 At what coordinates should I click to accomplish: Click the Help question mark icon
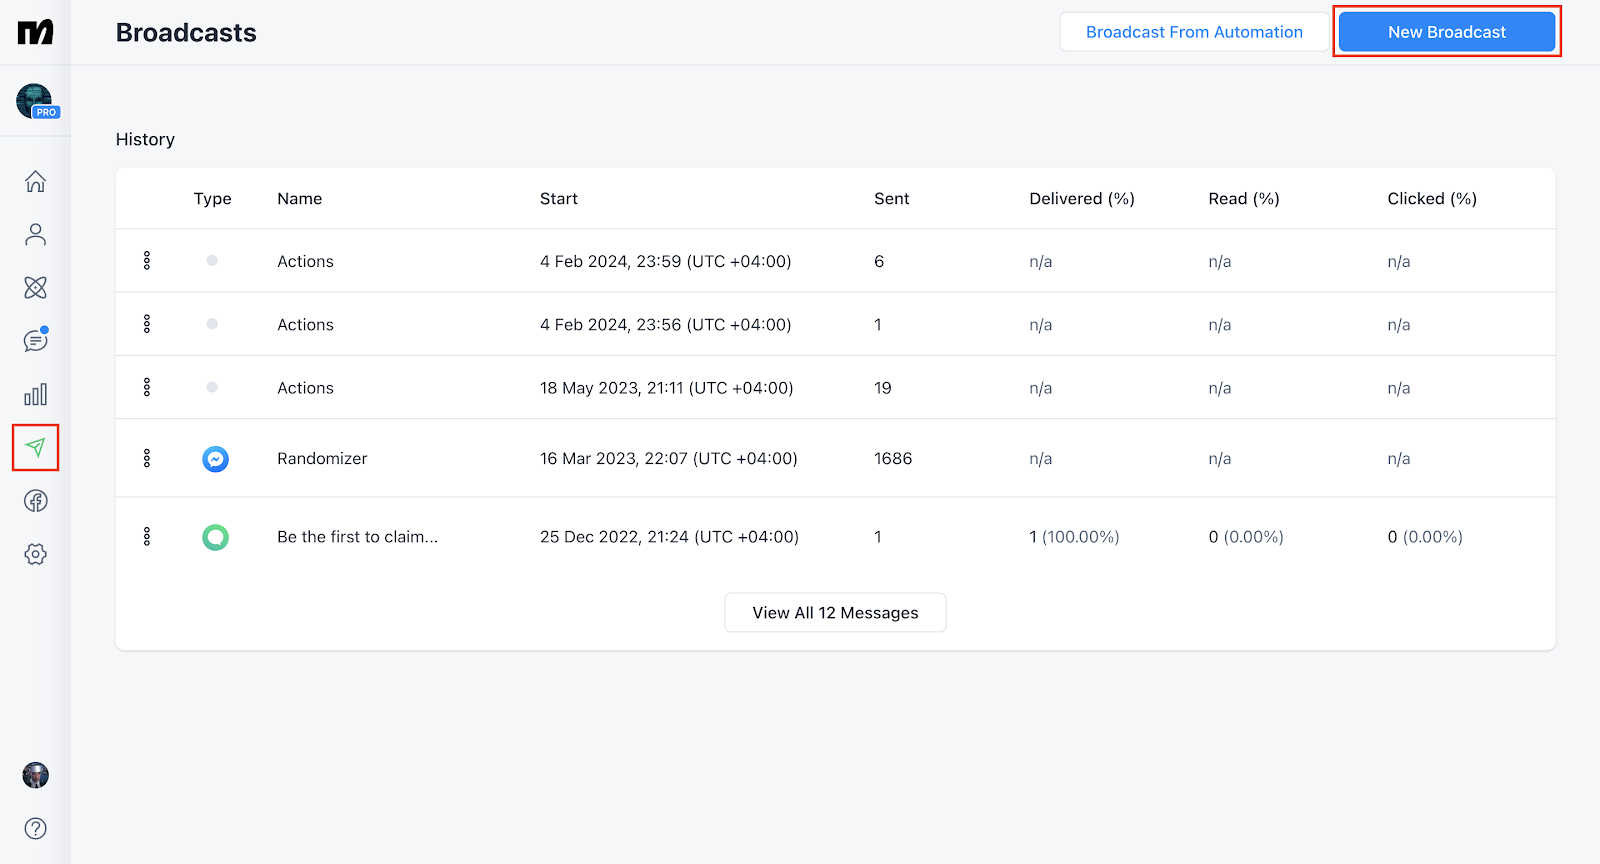(x=35, y=828)
